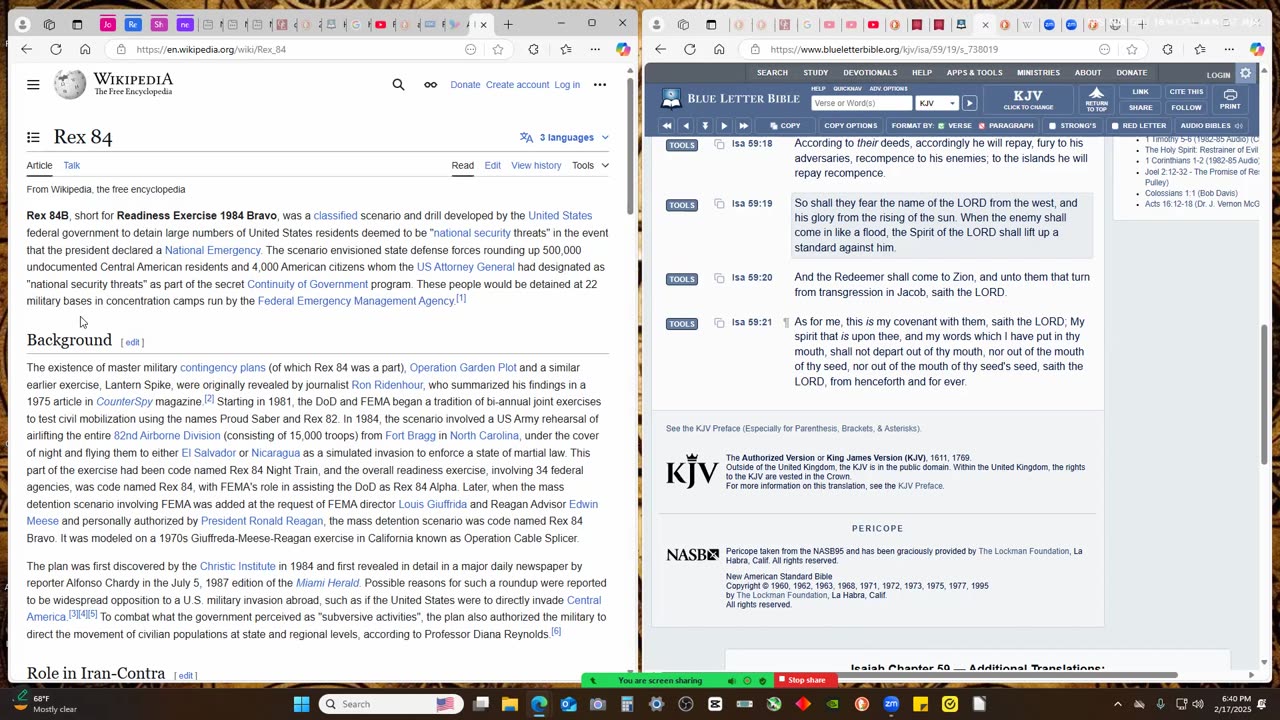
Task: Go to next chapter right arrow
Action: 724,126
